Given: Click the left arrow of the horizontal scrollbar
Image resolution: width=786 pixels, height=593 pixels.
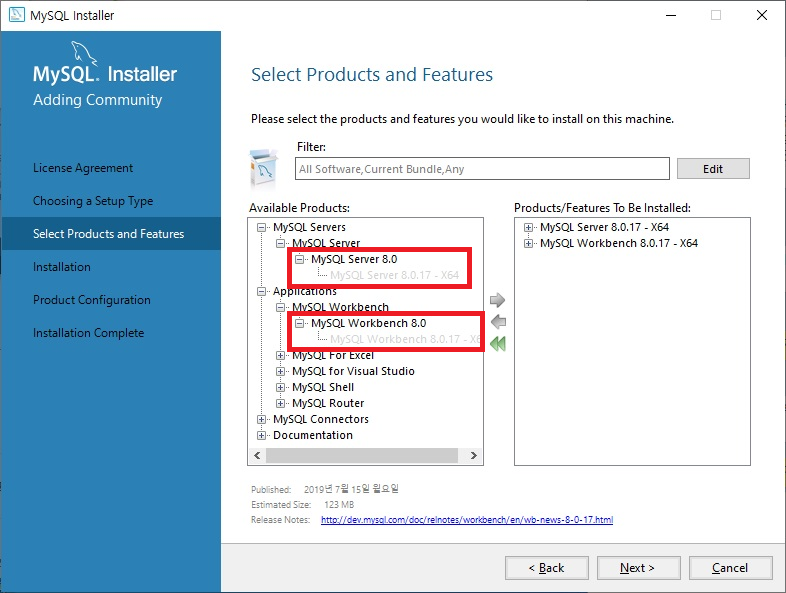Looking at the screenshot, I should [x=257, y=455].
